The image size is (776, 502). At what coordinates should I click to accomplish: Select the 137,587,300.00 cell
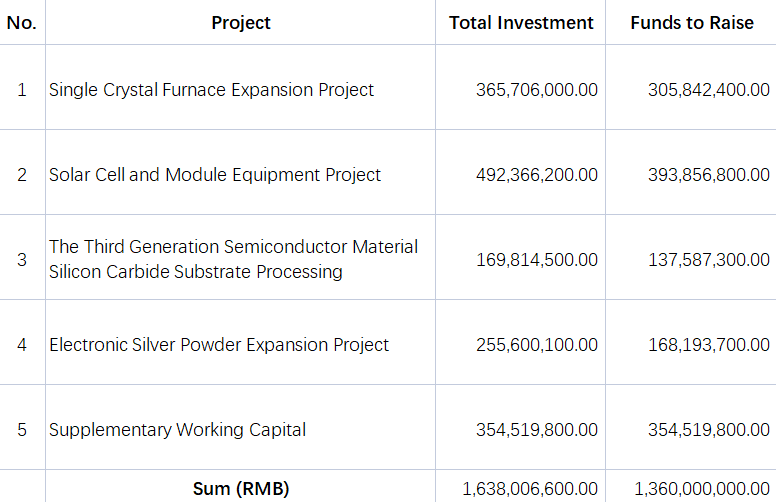pyautogui.click(x=691, y=257)
